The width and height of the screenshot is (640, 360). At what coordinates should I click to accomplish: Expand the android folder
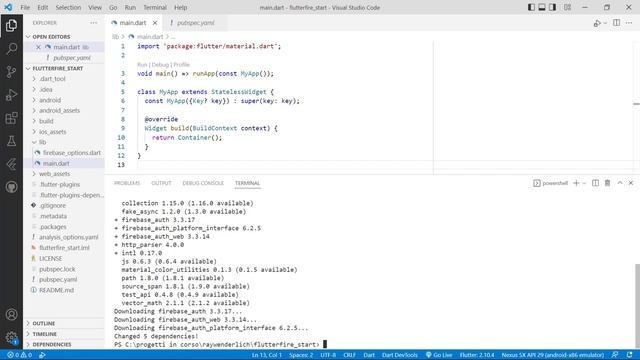(x=64, y=100)
